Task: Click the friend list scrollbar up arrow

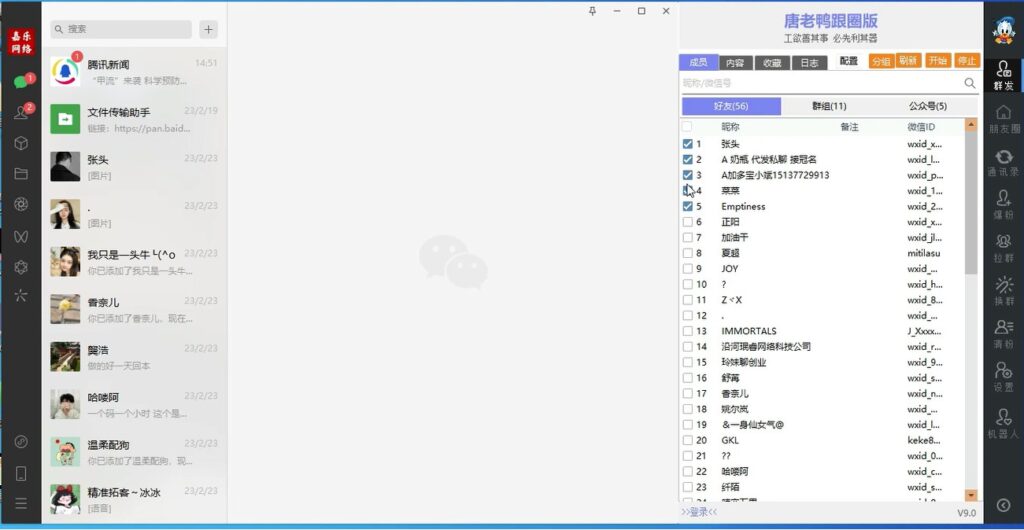Action: 971,124
